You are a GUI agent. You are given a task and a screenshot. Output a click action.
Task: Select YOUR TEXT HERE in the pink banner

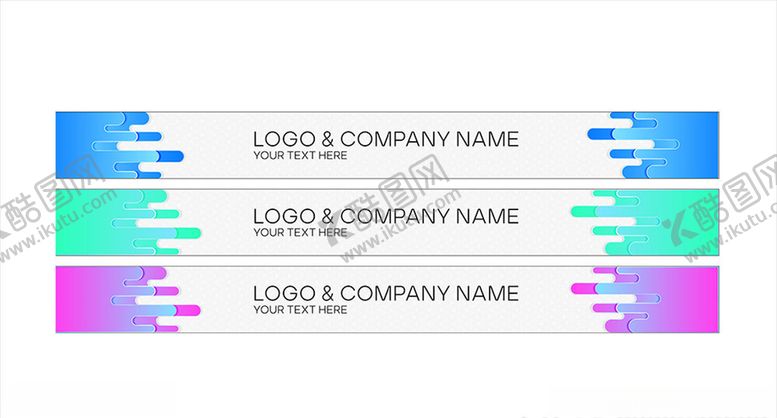tap(300, 310)
